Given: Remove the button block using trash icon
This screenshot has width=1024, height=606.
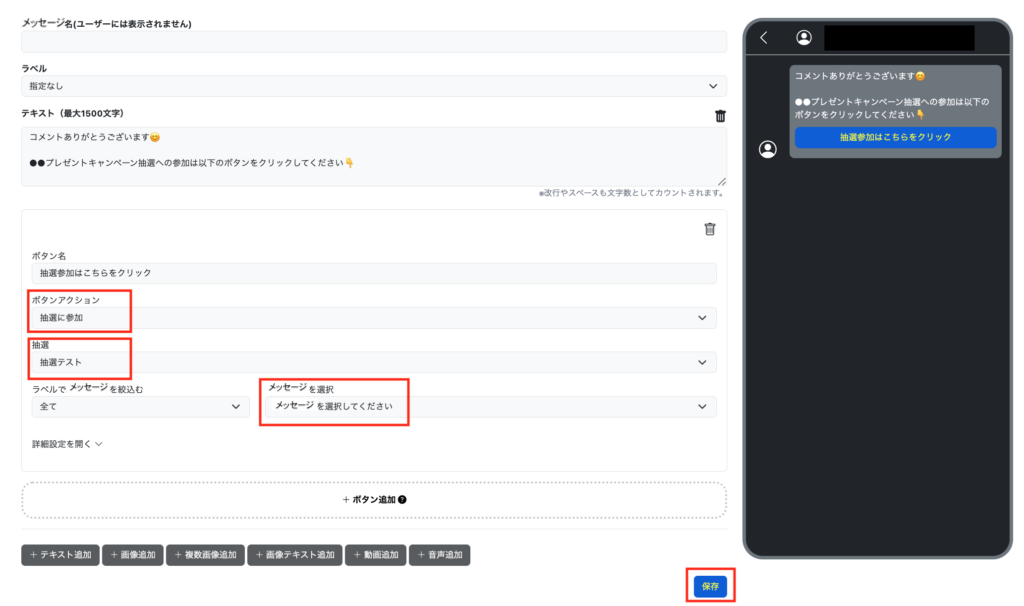Looking at the screenshot, I should point(710,229).
